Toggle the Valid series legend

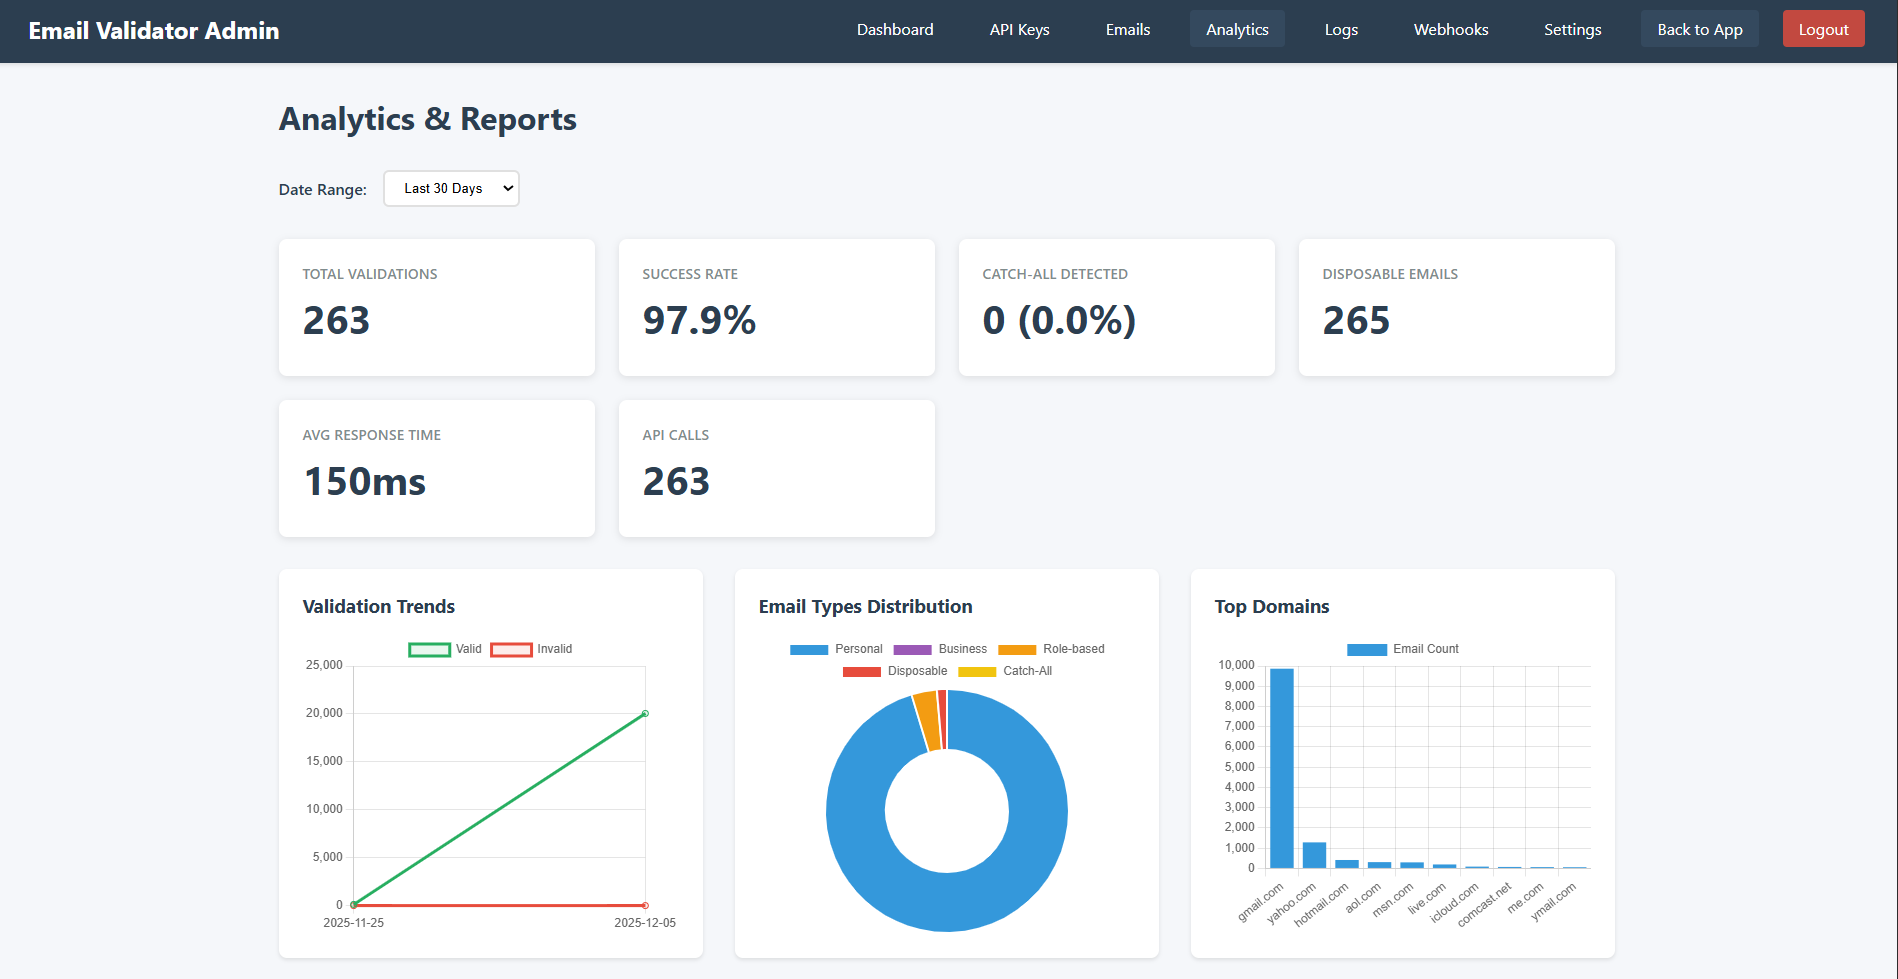[x=445, y=649]
